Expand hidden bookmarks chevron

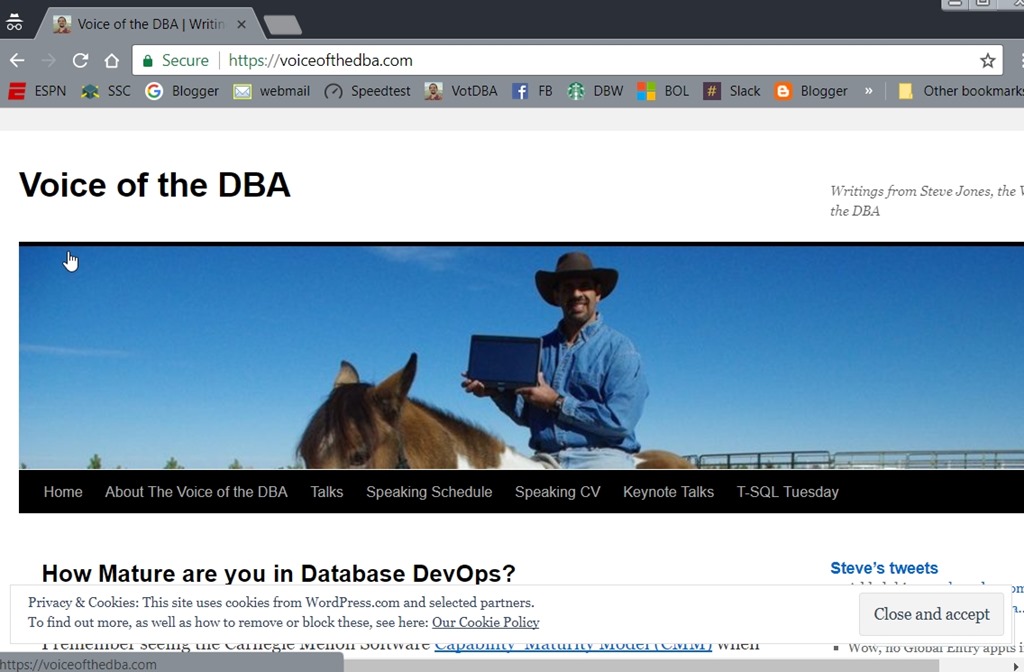[868, 90]
